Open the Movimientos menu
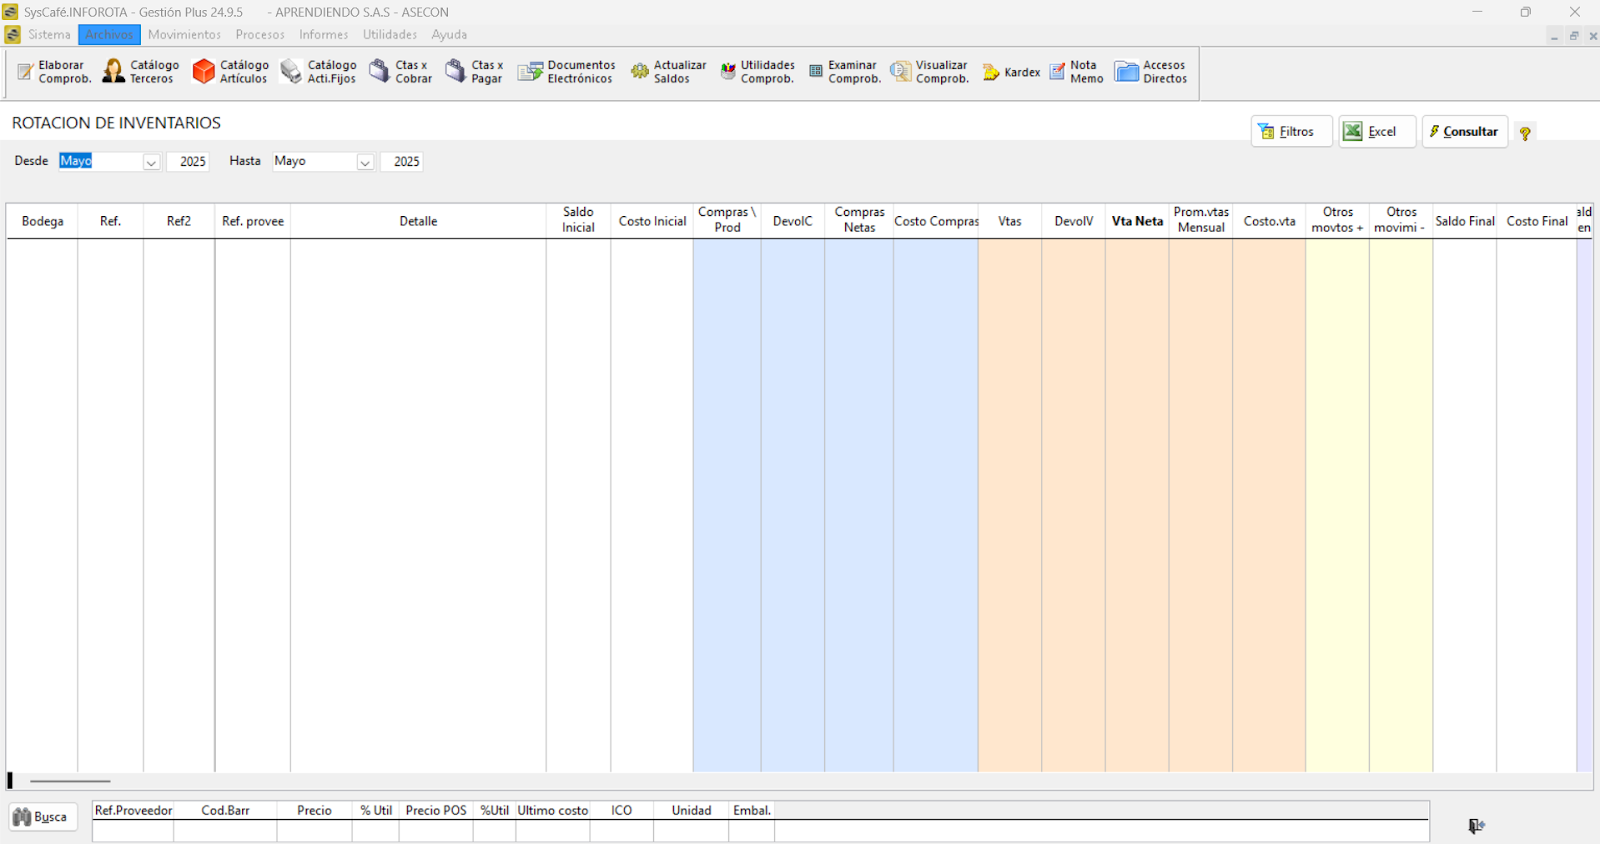 pyautogui.click(x=184, y=35)
